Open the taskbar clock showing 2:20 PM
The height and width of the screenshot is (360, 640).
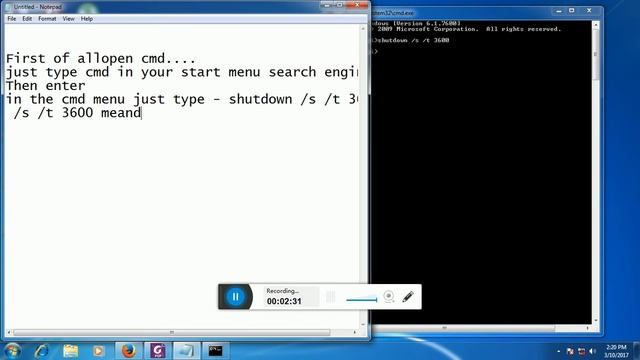click(x=616, y=351)
